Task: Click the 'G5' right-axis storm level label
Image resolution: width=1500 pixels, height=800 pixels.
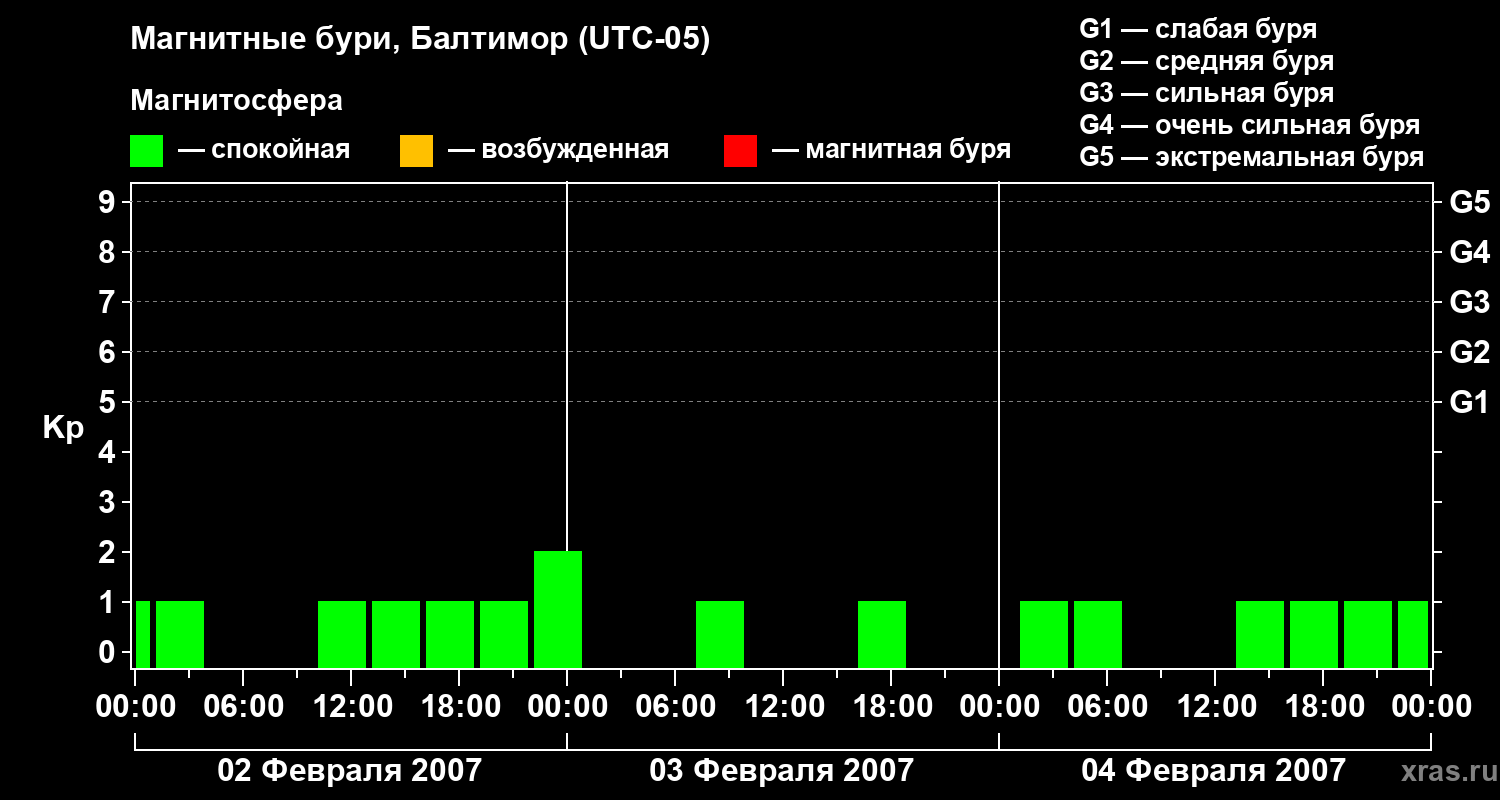Action: (x=1470, y=202)
